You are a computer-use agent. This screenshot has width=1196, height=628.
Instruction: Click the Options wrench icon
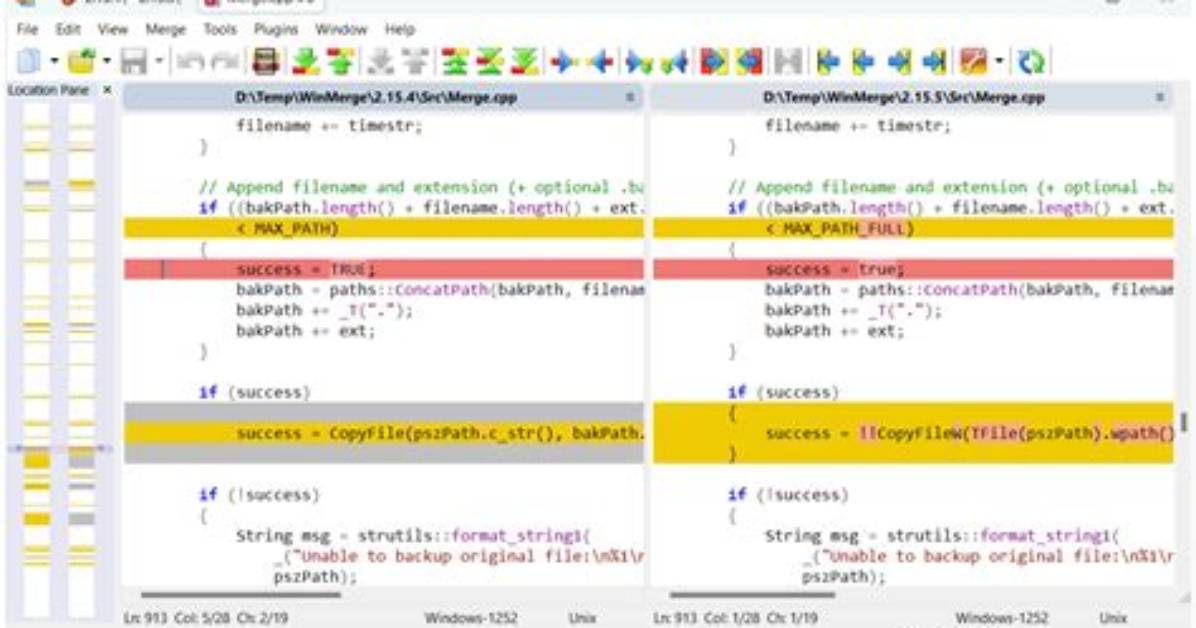974,61
